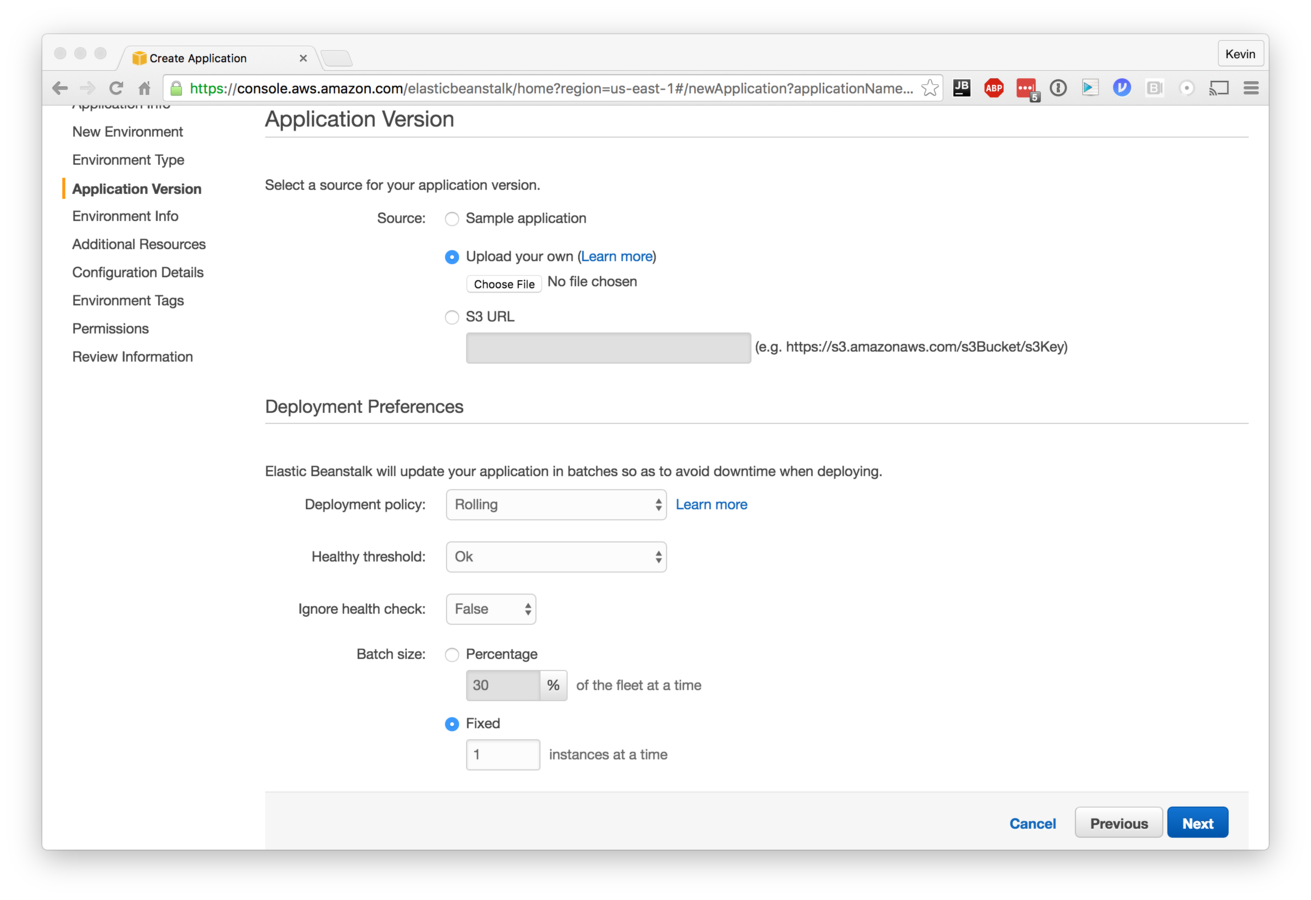
Task: Go to Additional Resources step
Action: click(x=139, y=244)
